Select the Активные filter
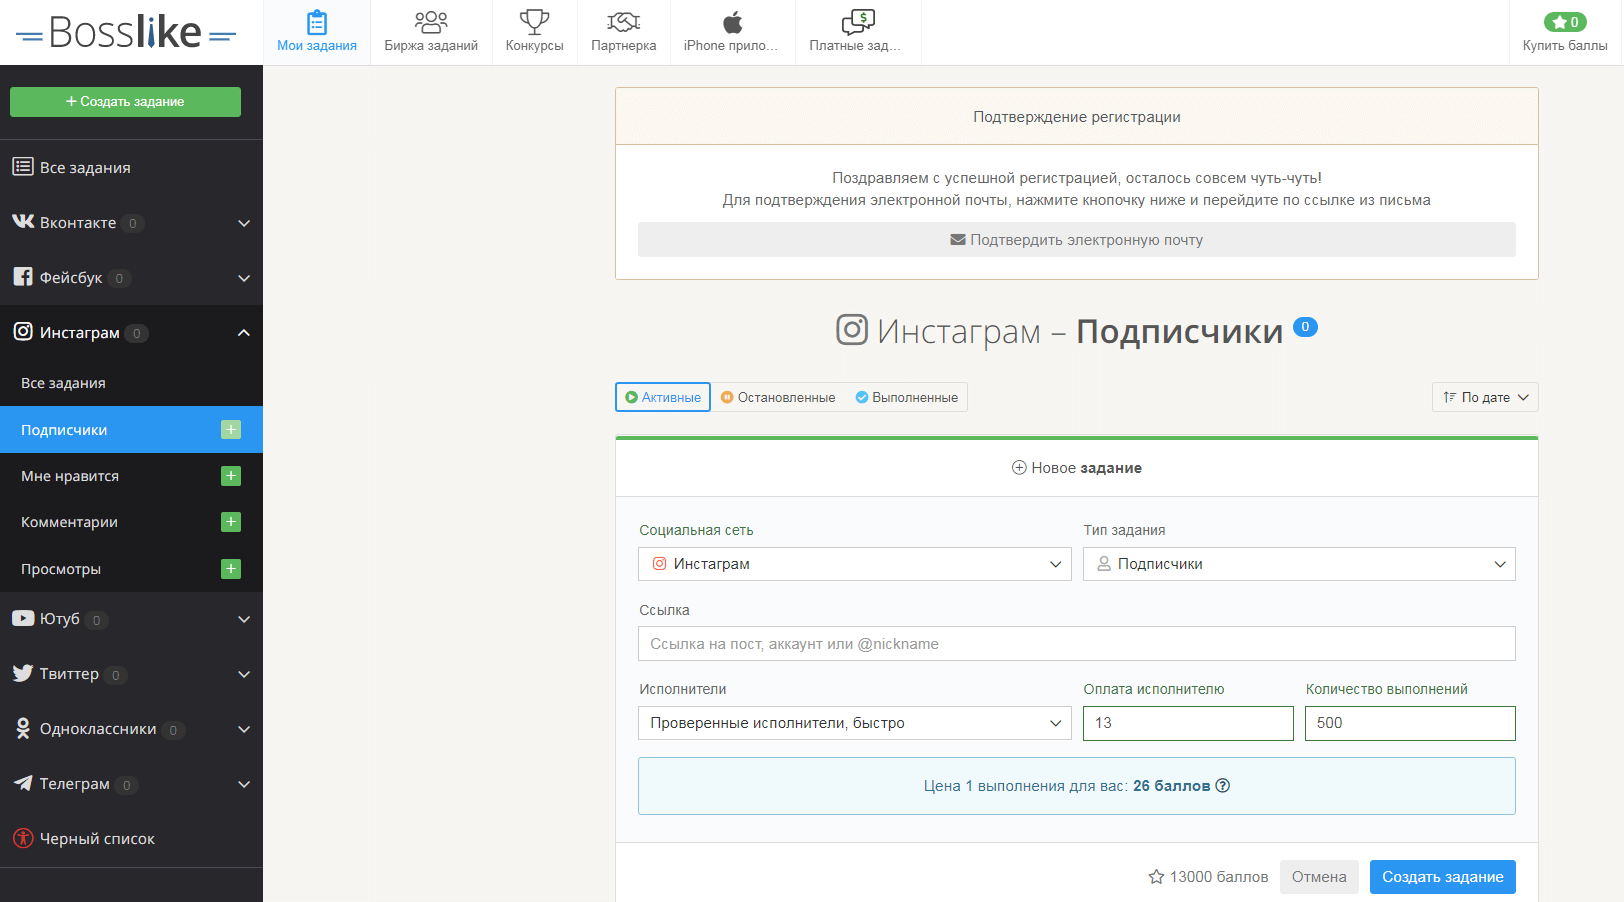Image resolution: width=1624 pixels, height=902 pixels. (663, 397)
